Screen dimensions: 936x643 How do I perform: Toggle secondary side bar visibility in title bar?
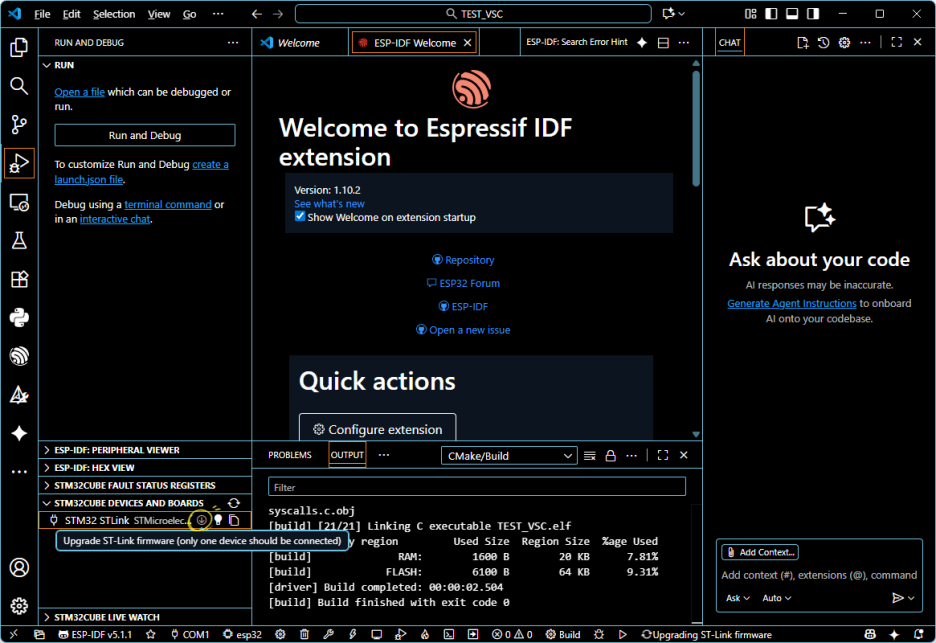(813, 14)
